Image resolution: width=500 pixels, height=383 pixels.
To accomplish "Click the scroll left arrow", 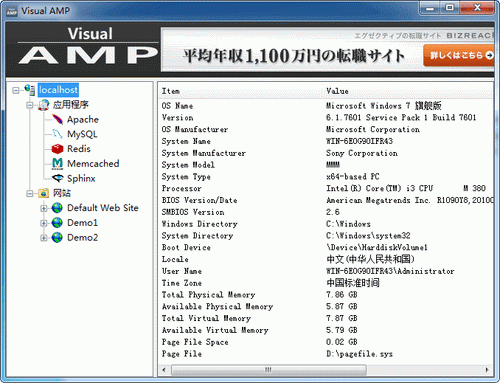I will (164, 370).
